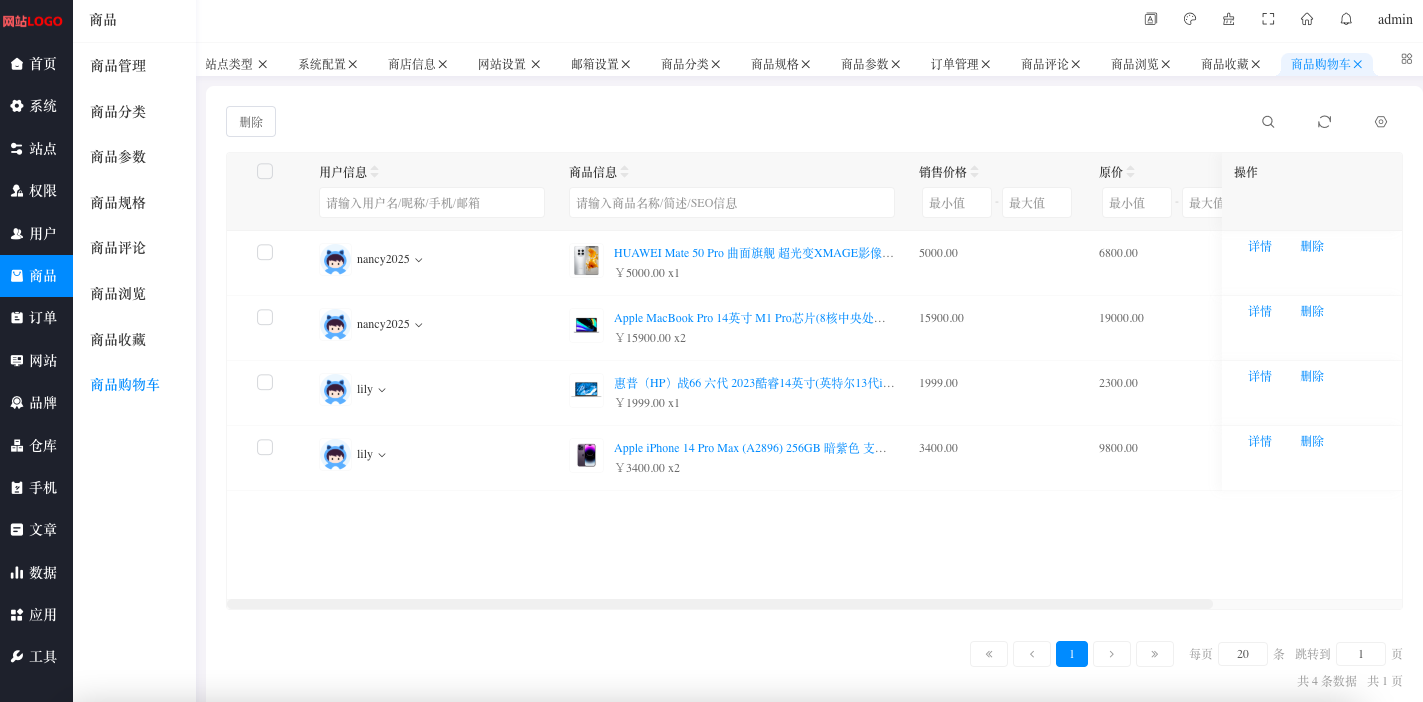
Task: Open the 数据 sidebar item
Action: 36,573
